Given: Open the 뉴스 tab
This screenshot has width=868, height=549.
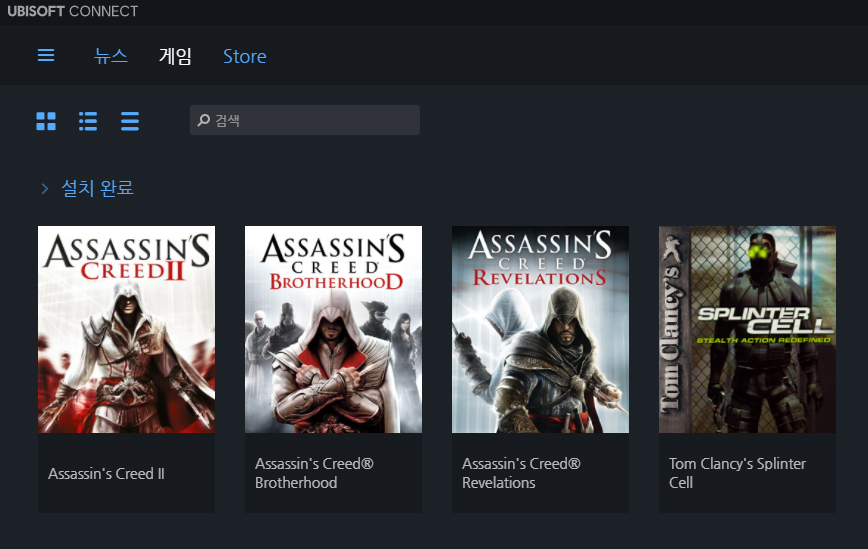Looking at the screenshot, I should pyautogui.click(x=111, y=56).
